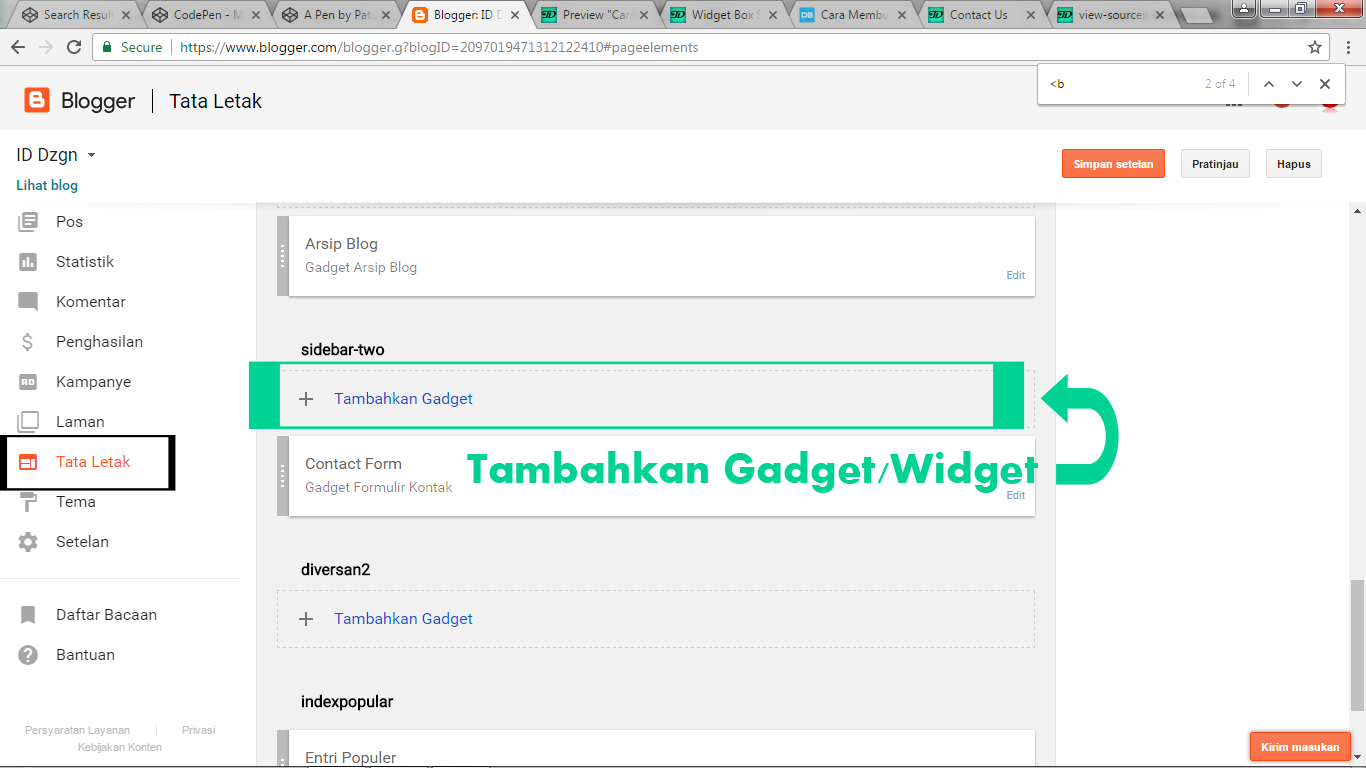Click Entri Populer gadget title
Viewport: 1366px width, 768px height.
350,758
